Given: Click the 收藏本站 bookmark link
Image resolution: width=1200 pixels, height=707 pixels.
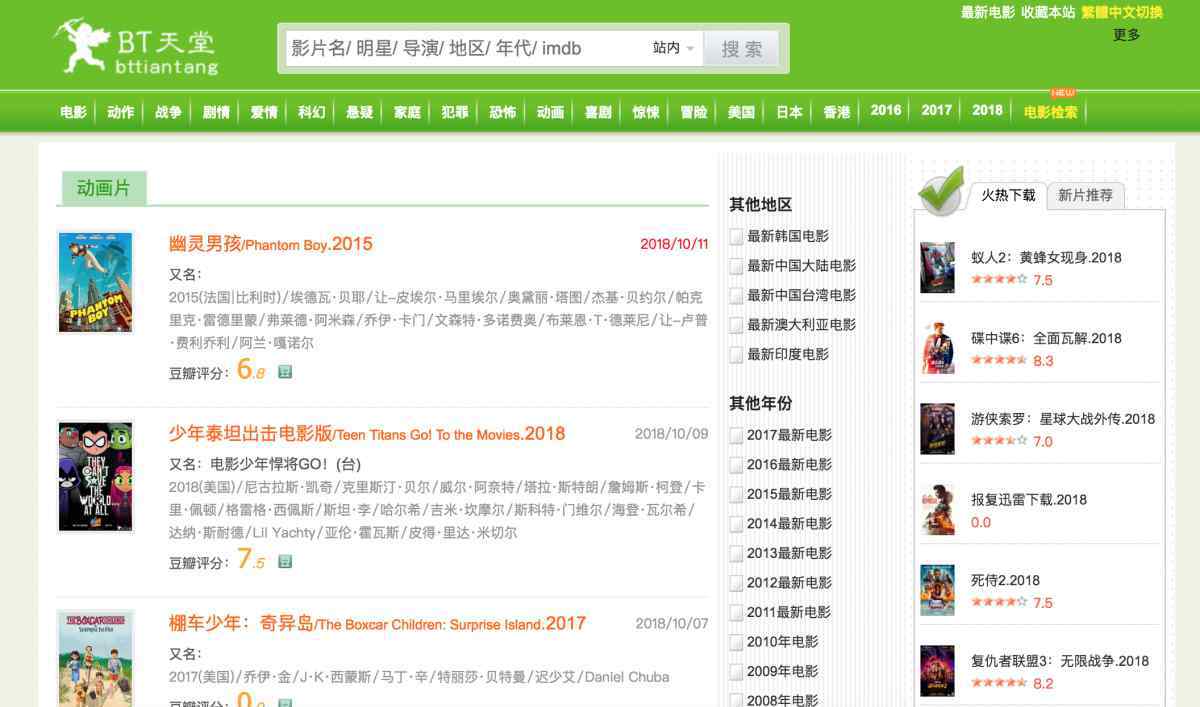Looking at the screenshot, I should 1048,12.
